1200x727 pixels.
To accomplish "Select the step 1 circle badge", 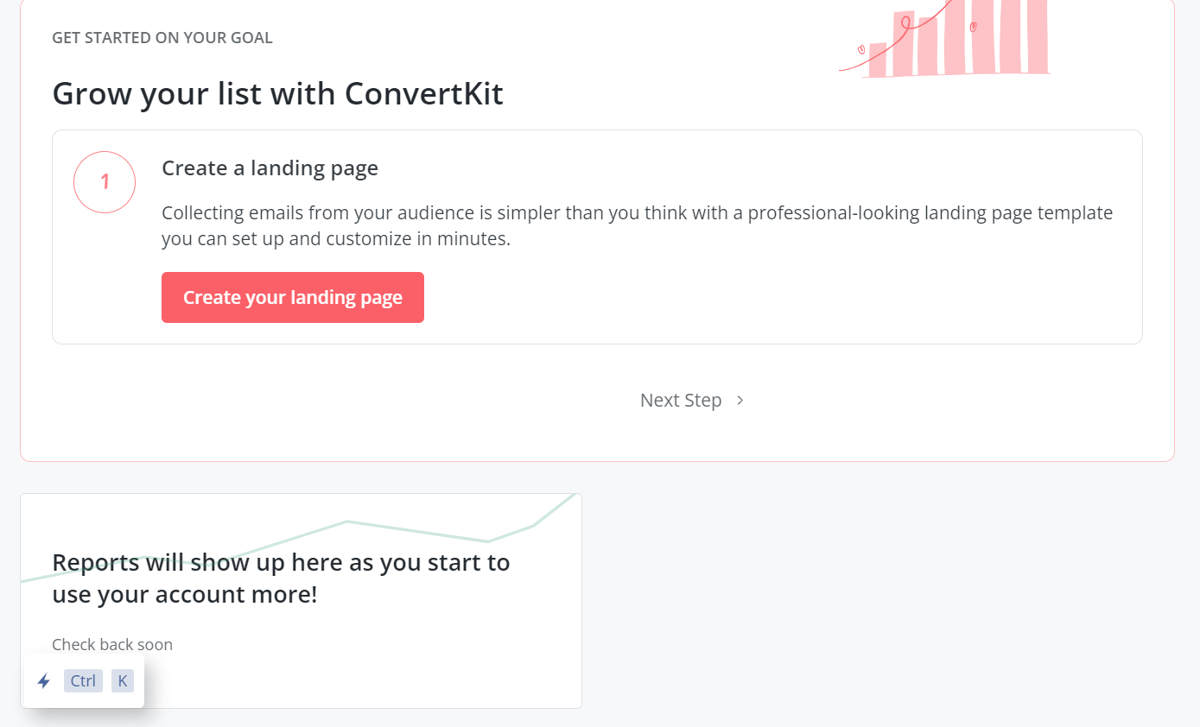I will [x=104, y=182].
